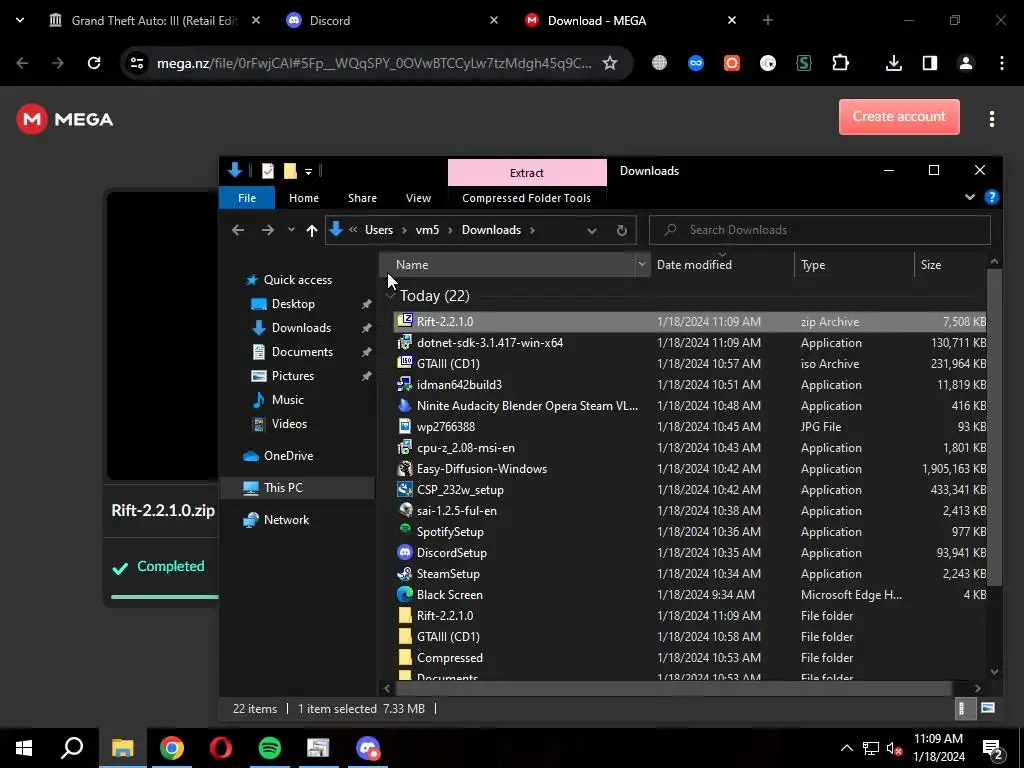Image resolution: width=1024 pixels, height=768 pixels.
Task: Open Music in the navigation pane
Action: pyautogui.click(x=287, y=400)
